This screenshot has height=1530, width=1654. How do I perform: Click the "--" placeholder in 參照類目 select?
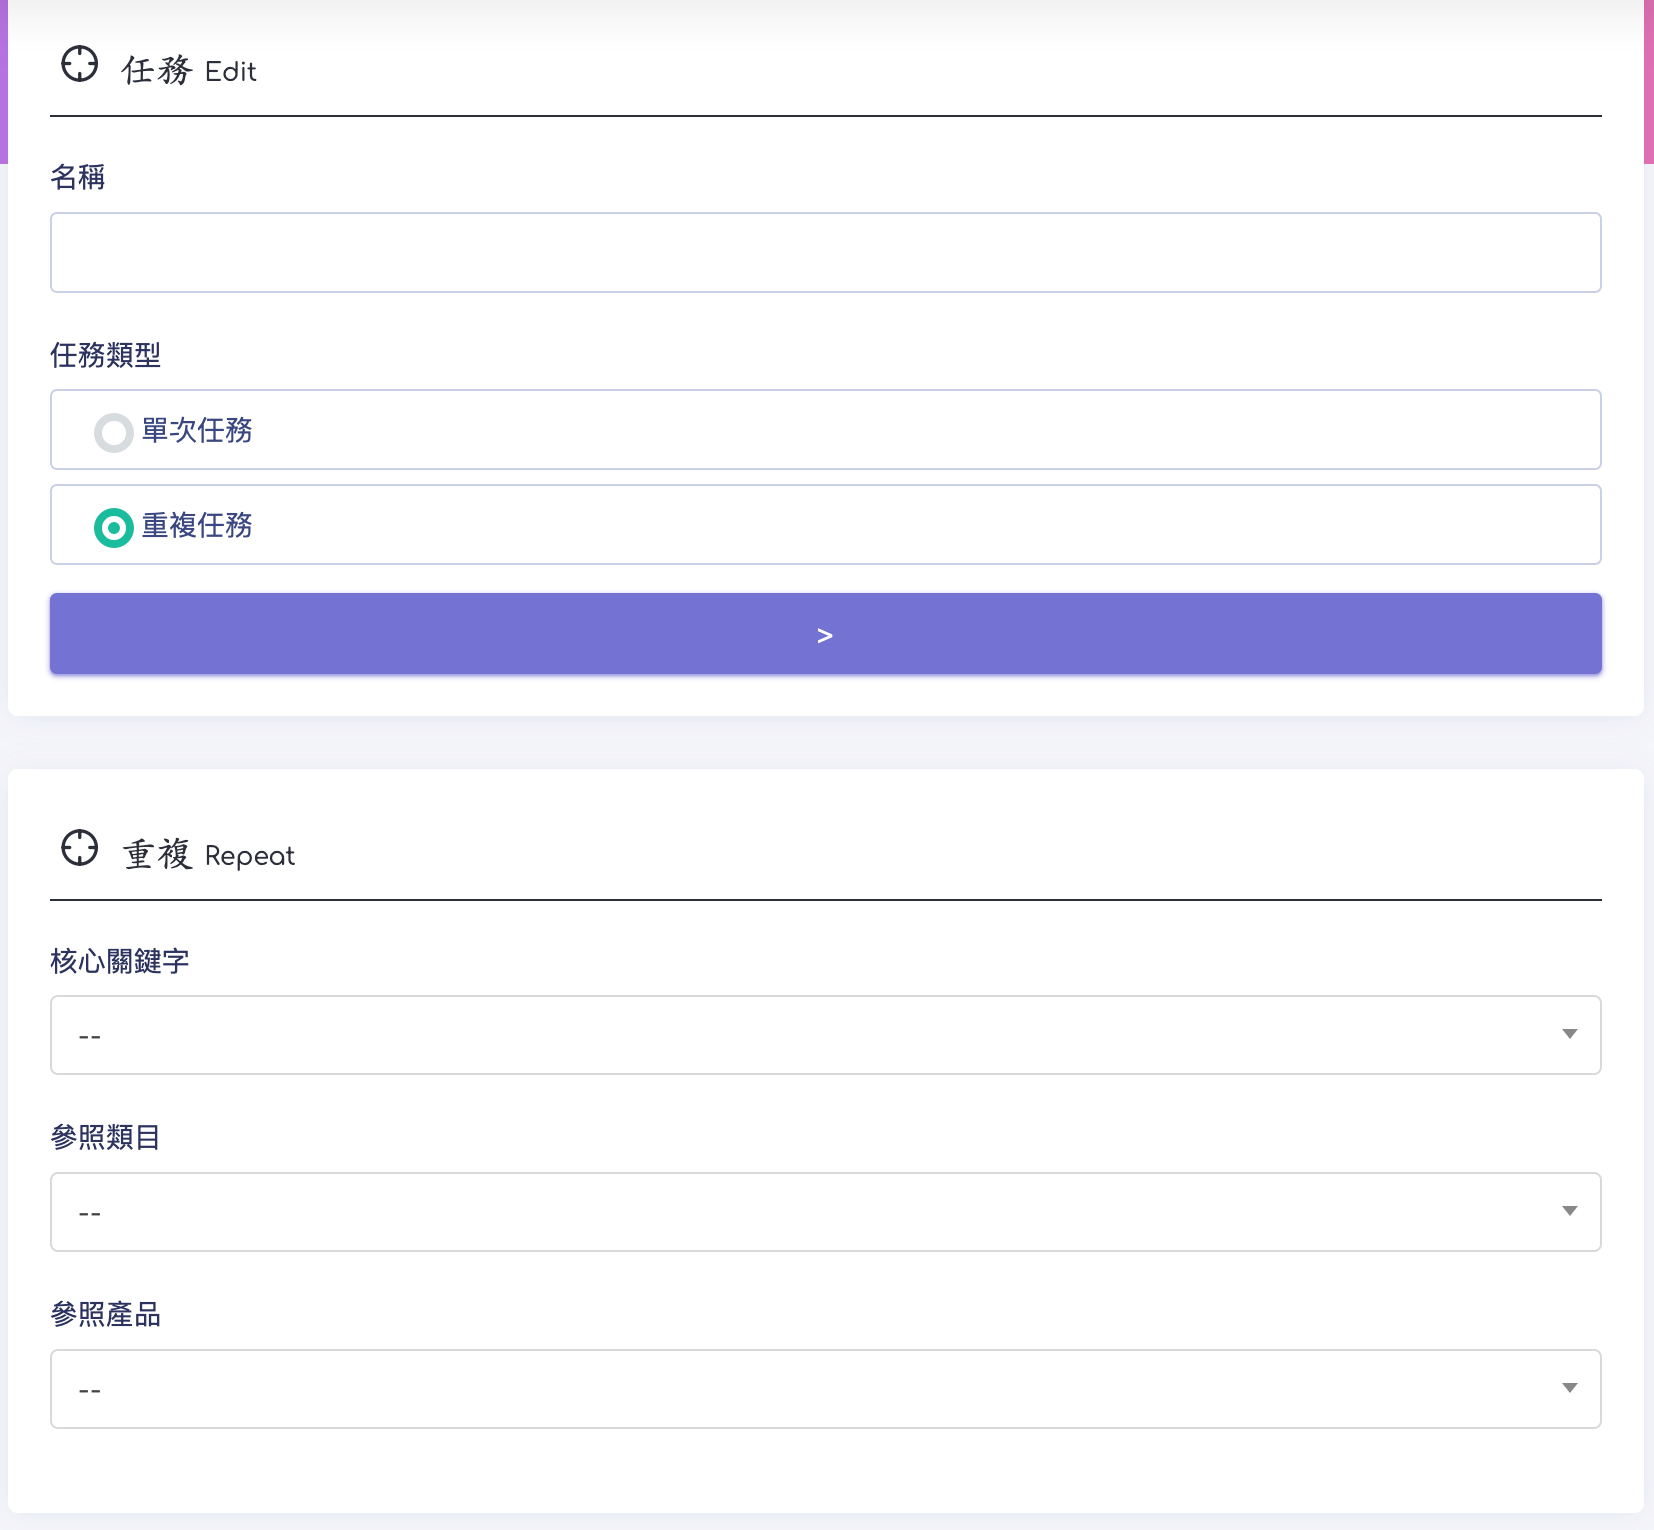[x=90, y=1213]
